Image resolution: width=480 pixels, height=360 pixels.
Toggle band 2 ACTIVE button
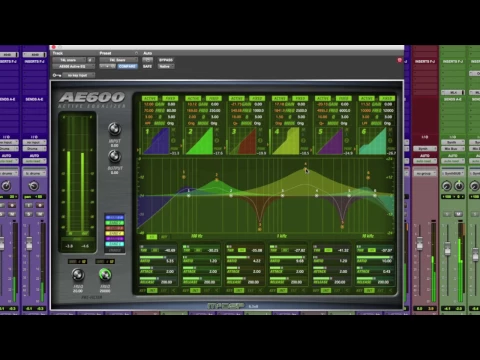[193, 98]
